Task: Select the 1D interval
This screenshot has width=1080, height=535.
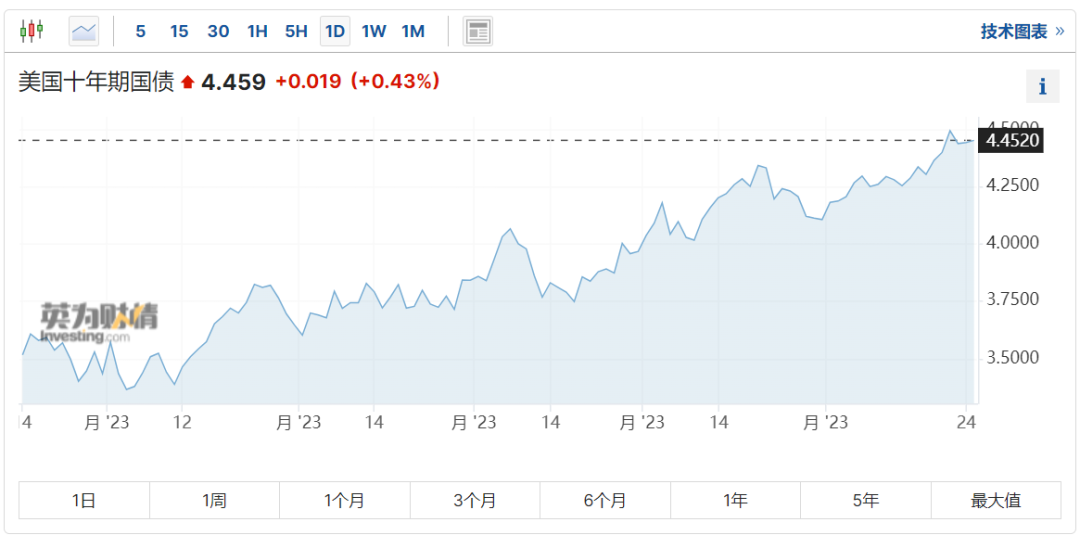Action: tap(335, 31)
